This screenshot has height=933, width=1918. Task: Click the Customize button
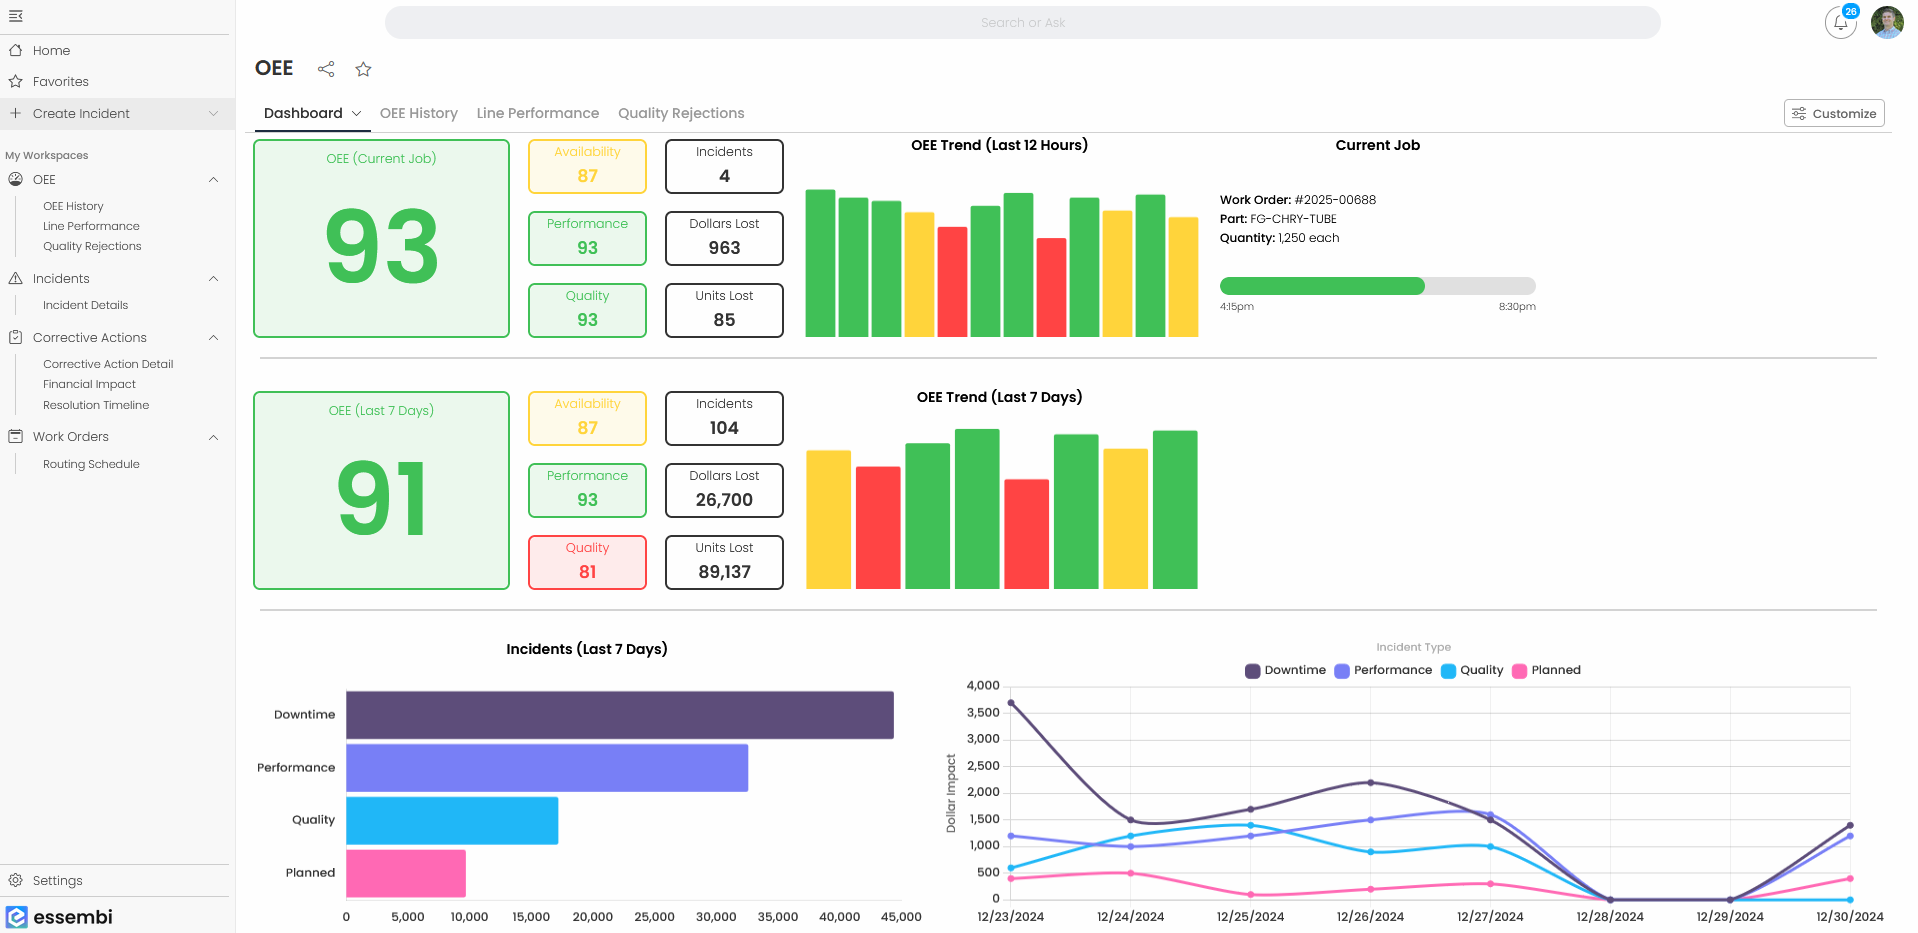coord(1833,113)
